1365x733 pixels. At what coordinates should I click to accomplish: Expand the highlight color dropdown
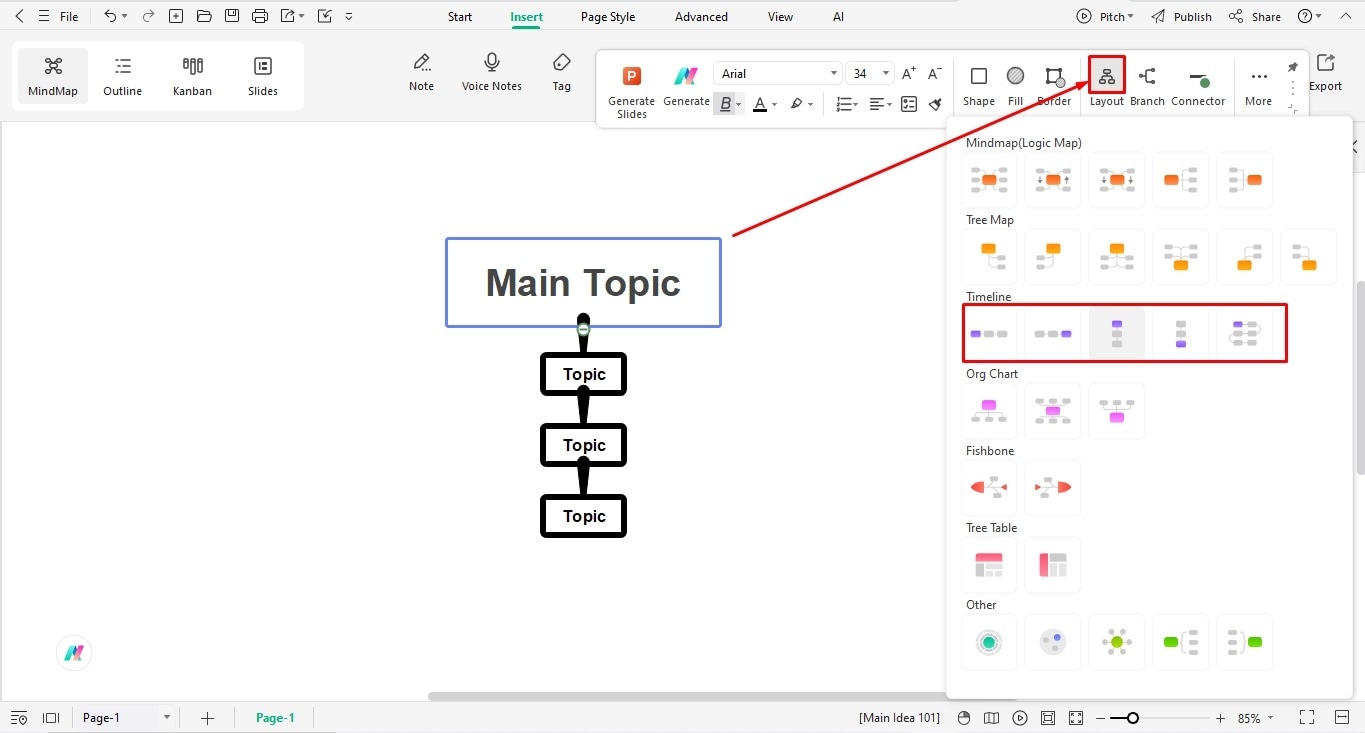coord(810,104)
